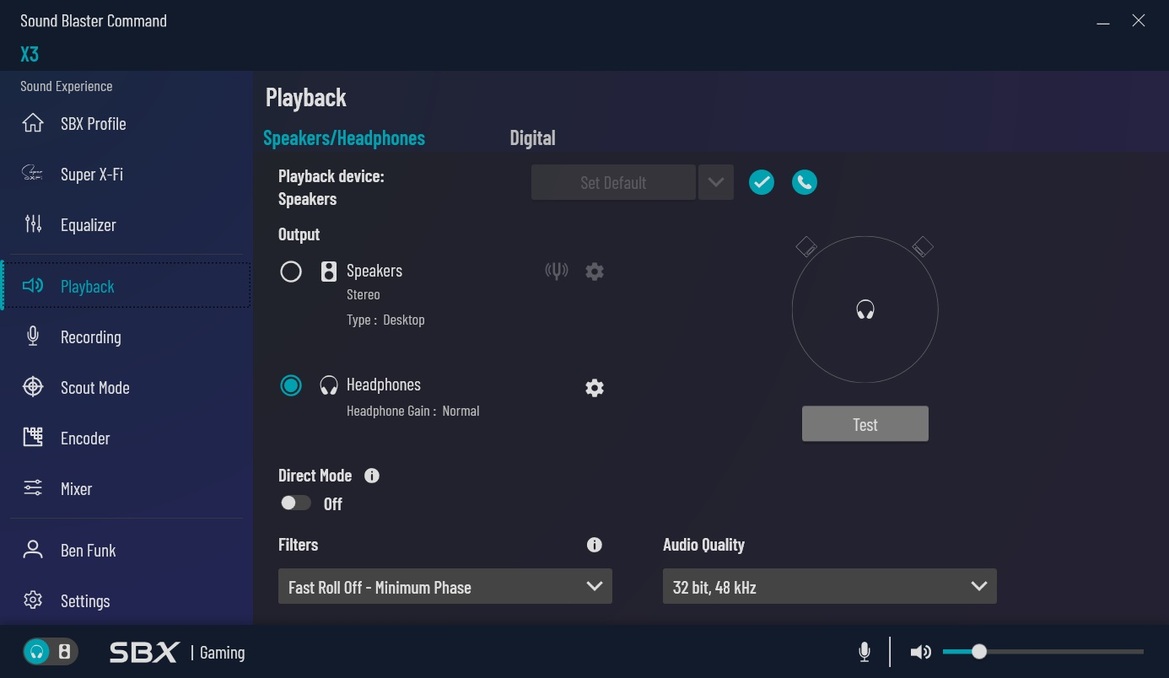Click the Headphones device icon in Output list
This screenshot has height=678, width=1169.
point(329,385)
